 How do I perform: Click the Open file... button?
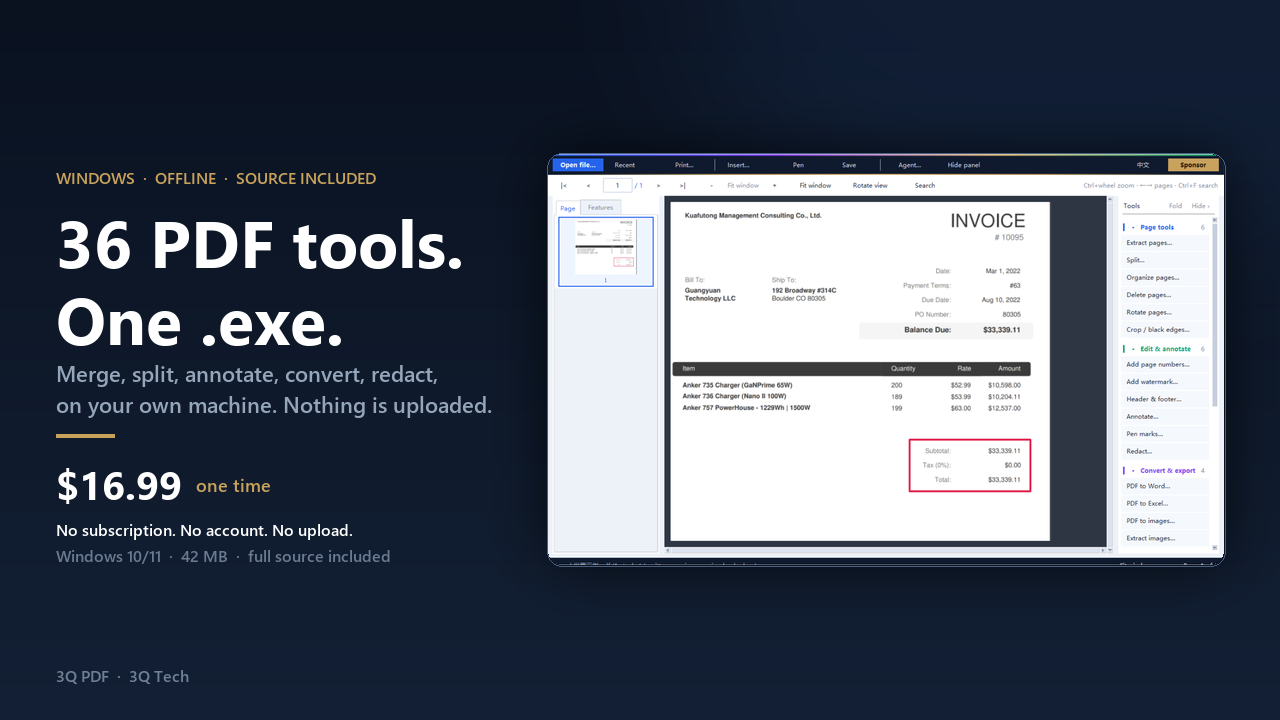(578, 165)
